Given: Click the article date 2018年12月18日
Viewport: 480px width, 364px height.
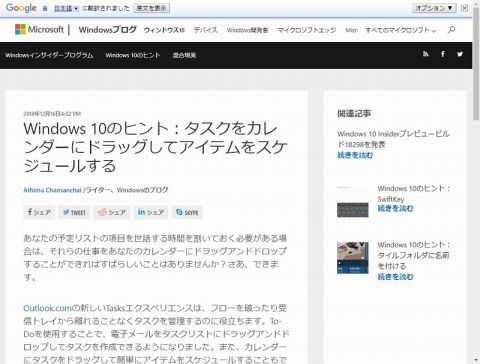Looking at the screenshot, I should [52, 114].
